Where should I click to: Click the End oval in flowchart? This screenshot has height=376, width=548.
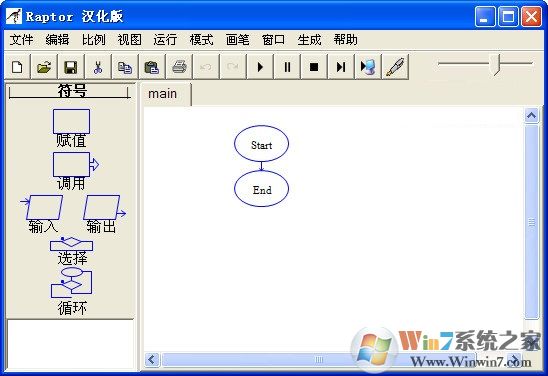click(261, 189)
